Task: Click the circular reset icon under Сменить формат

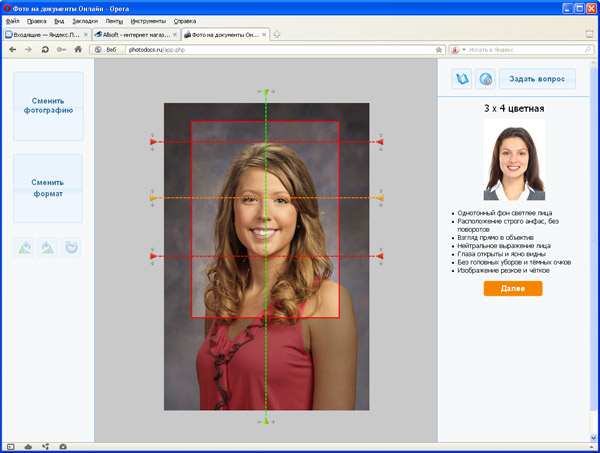Action: [x=72, y=247]
